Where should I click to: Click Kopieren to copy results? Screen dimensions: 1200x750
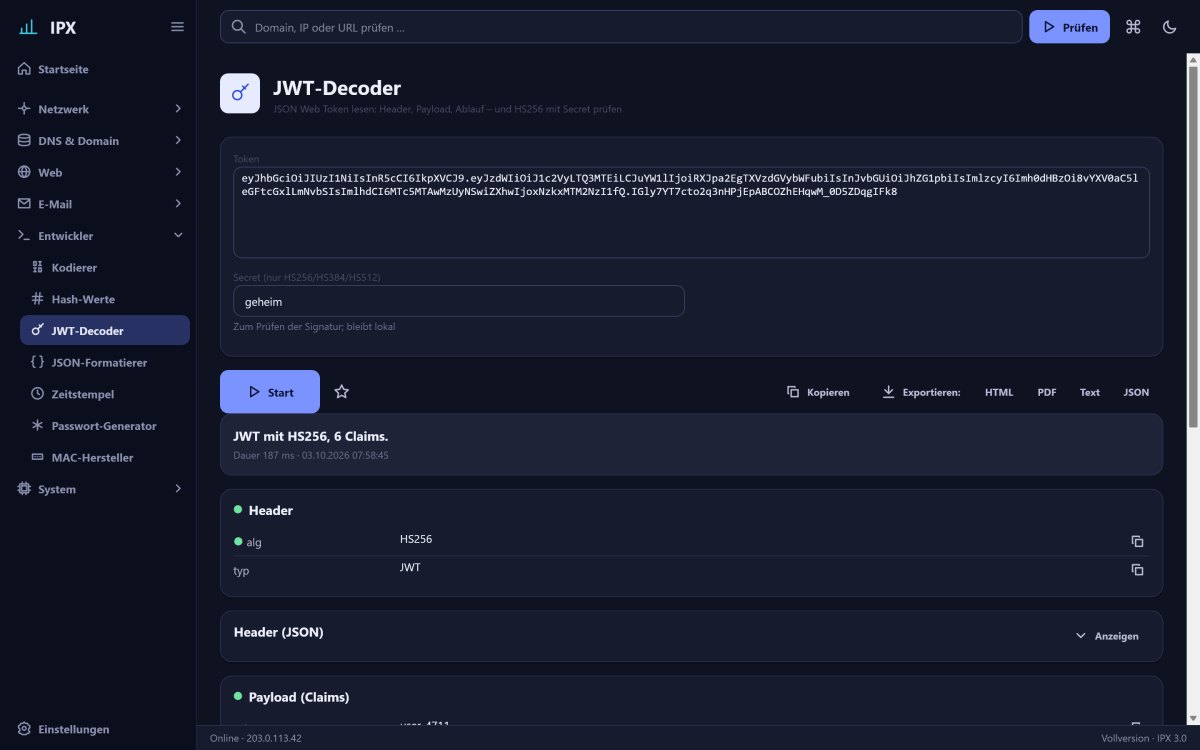pos(818,392)
